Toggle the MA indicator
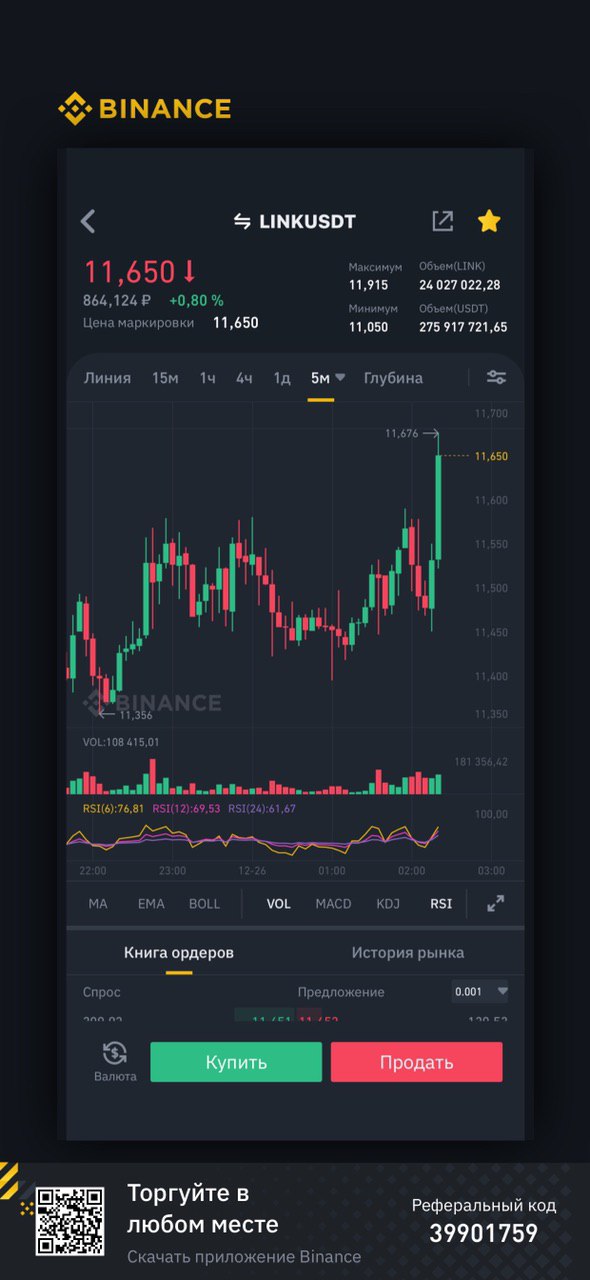Viewport: 590px width, 1280px height. pos(98,903)
